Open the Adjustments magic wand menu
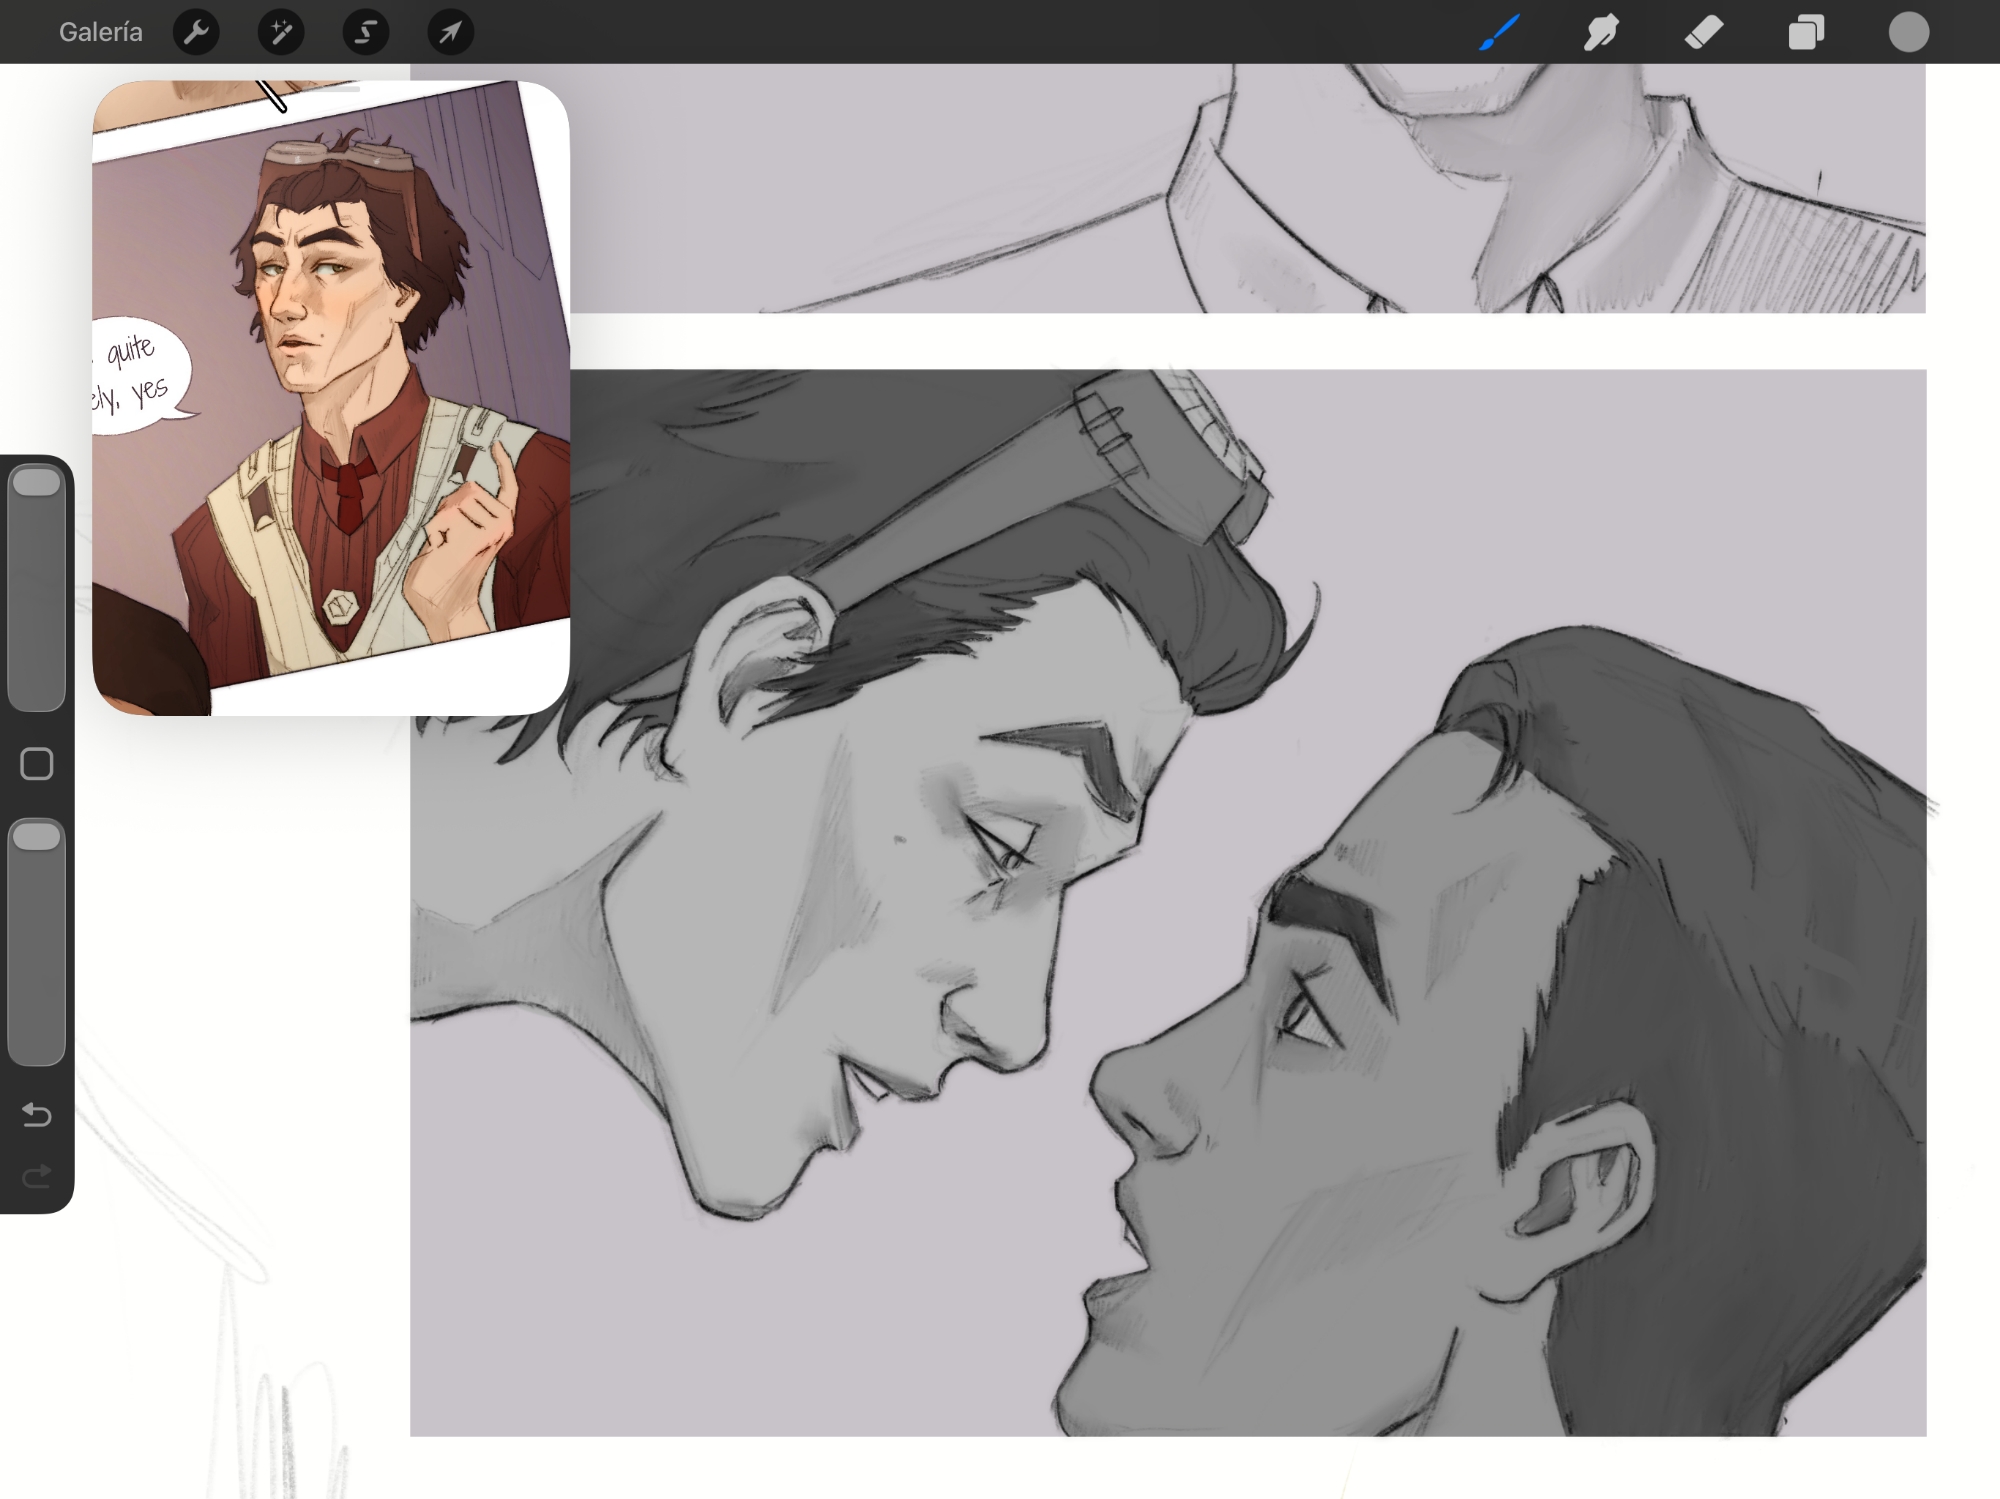 click(281, 32)
